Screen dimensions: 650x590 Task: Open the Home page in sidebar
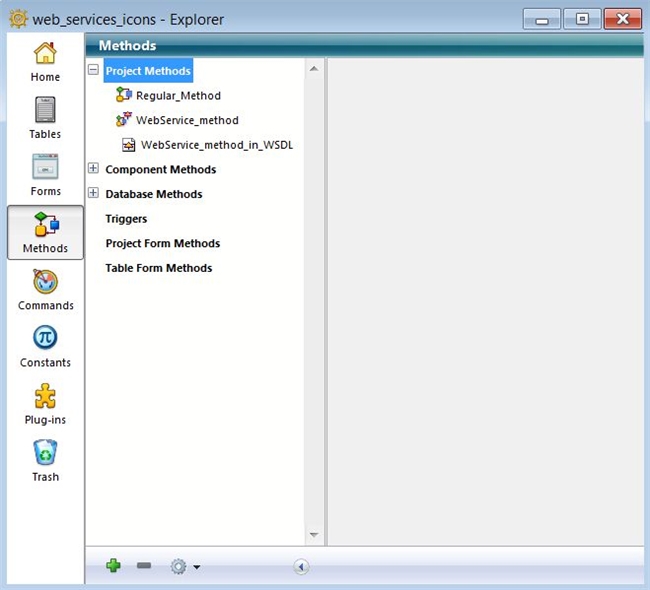coord(45,61)
